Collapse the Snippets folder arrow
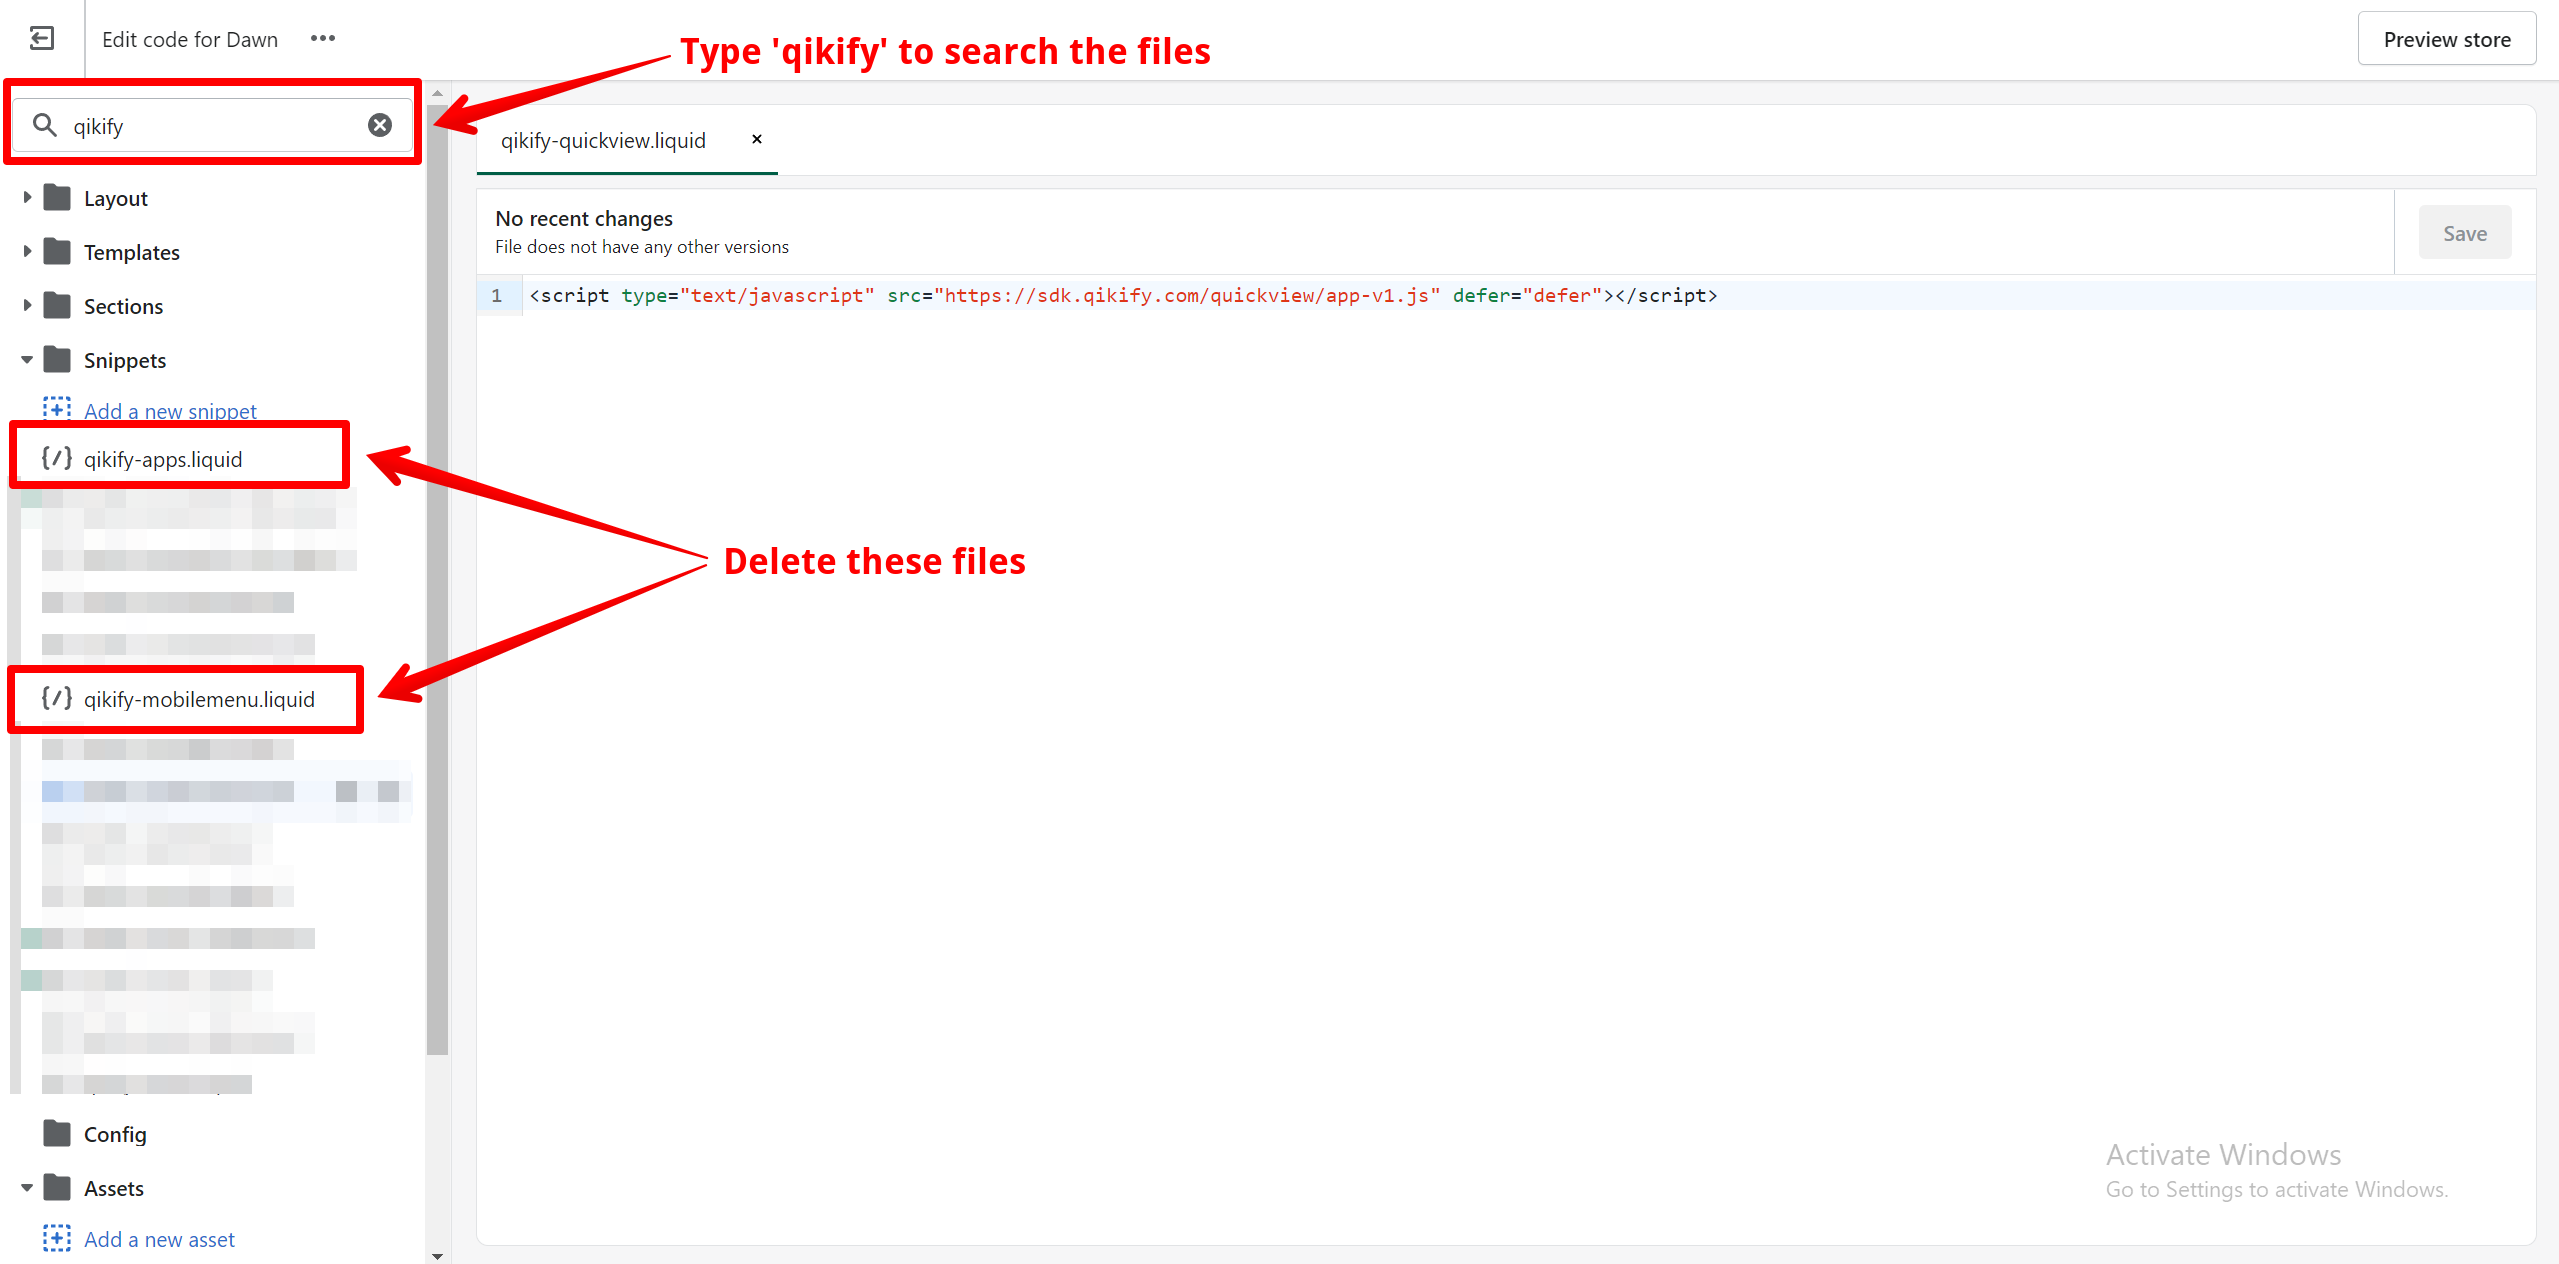The image size is (2559, 1264). pos(27,360)
